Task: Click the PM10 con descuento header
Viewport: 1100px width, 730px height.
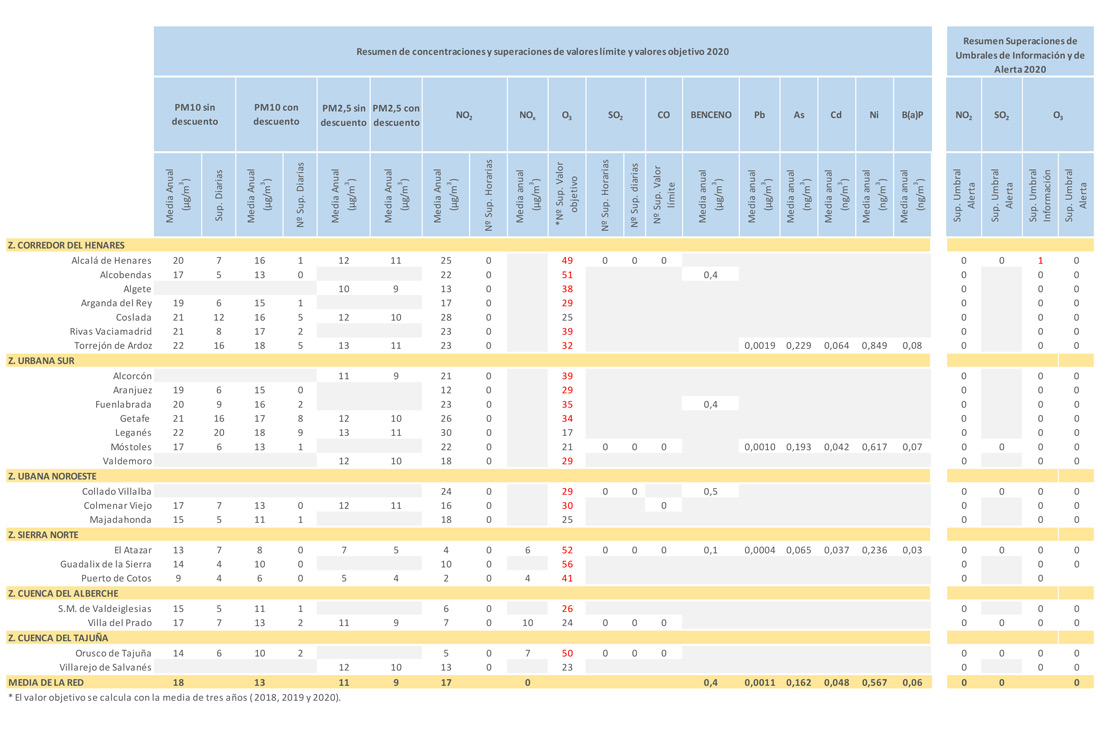Action: [276, 115]
